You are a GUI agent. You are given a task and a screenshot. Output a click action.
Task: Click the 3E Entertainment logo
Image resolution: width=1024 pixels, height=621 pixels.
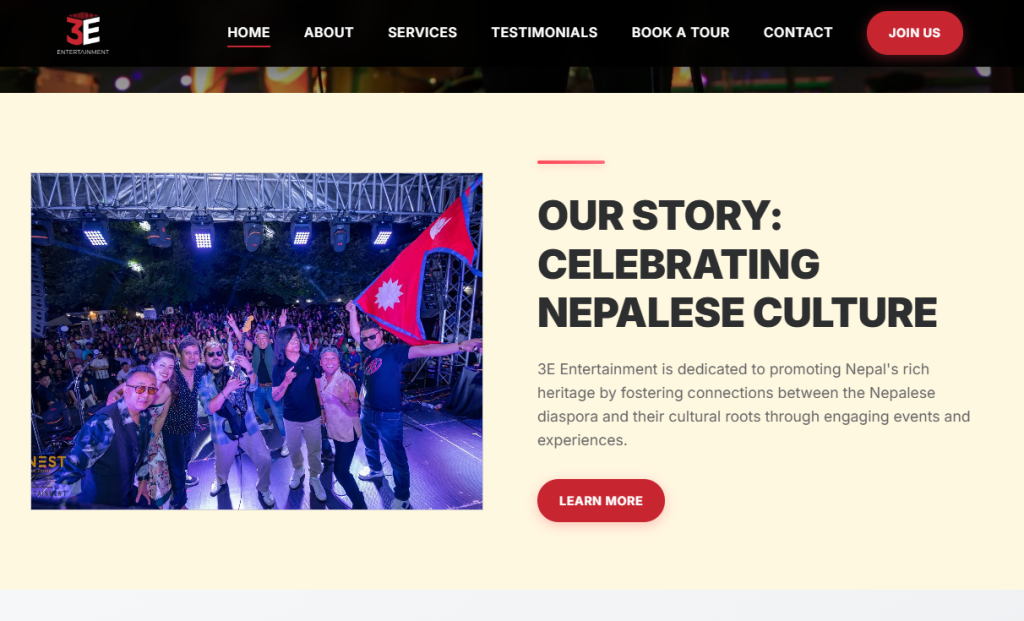coord(83,33)
